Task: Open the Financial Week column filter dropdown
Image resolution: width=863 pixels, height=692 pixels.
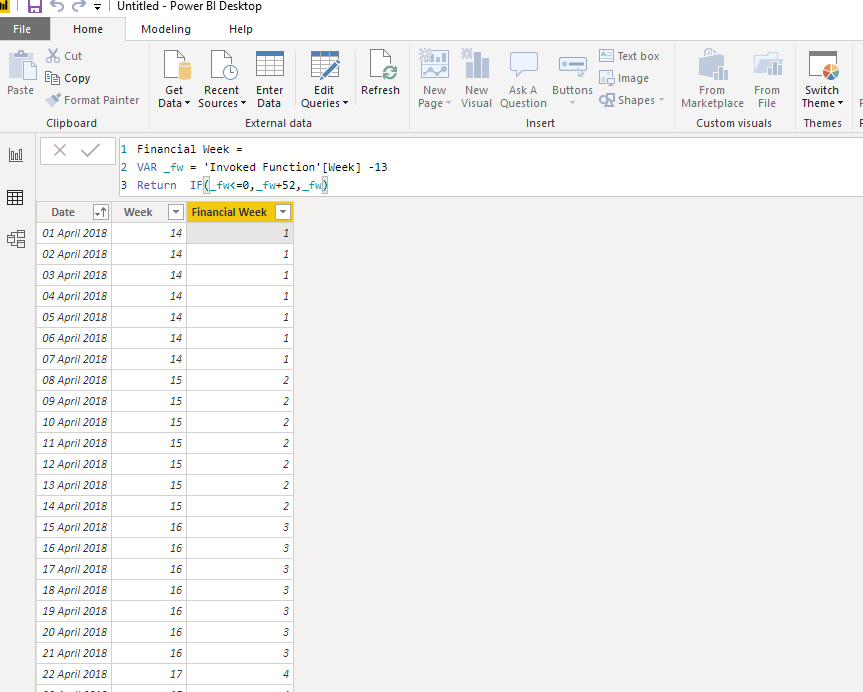Action: coord(283,212)
